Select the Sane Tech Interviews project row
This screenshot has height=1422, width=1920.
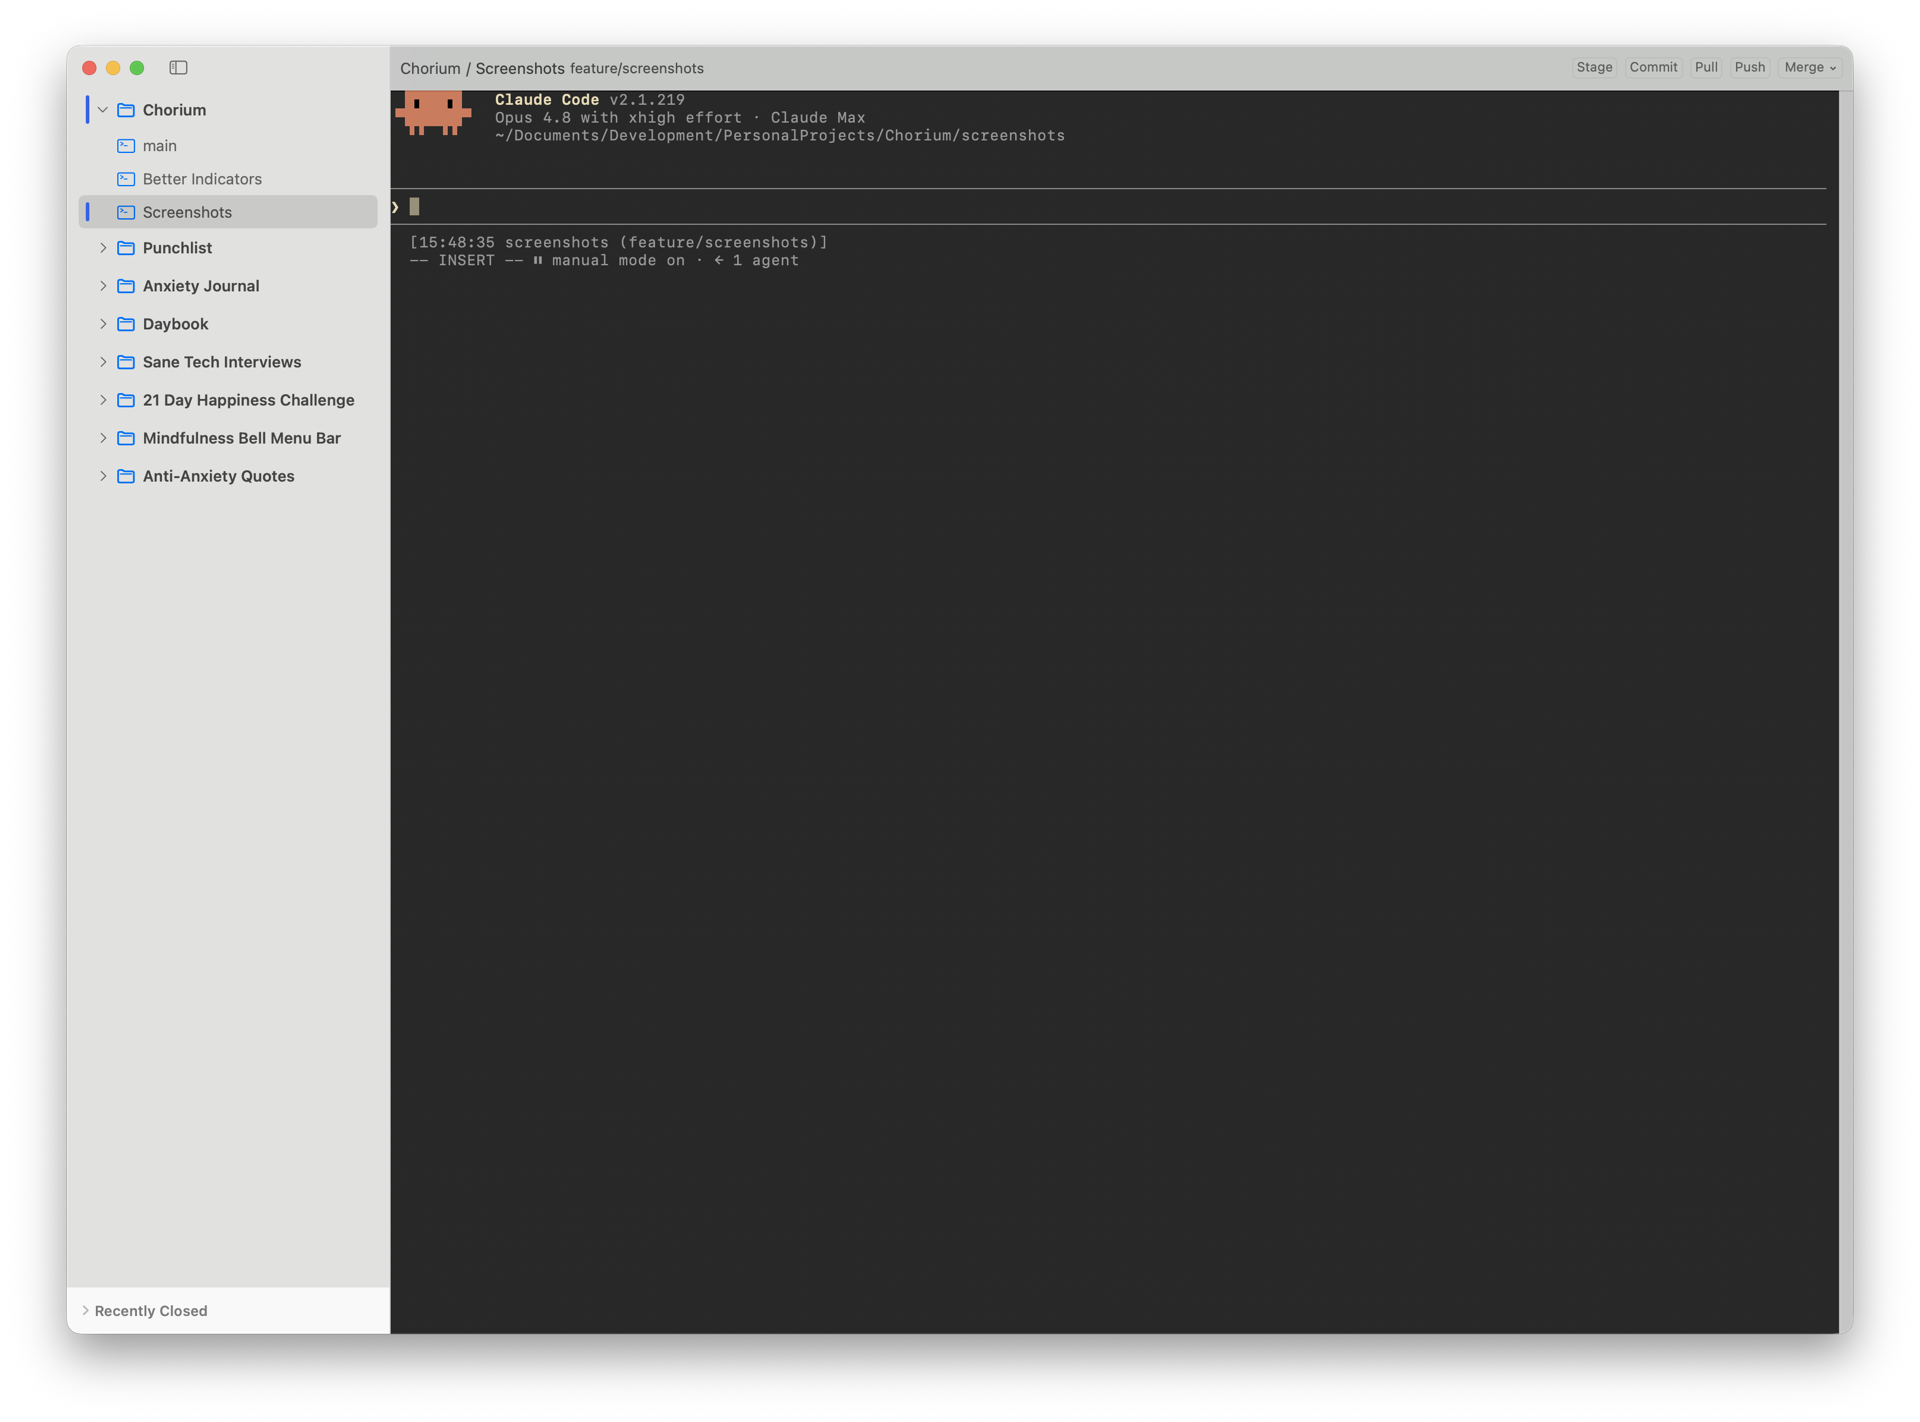[x=228, y=362]
